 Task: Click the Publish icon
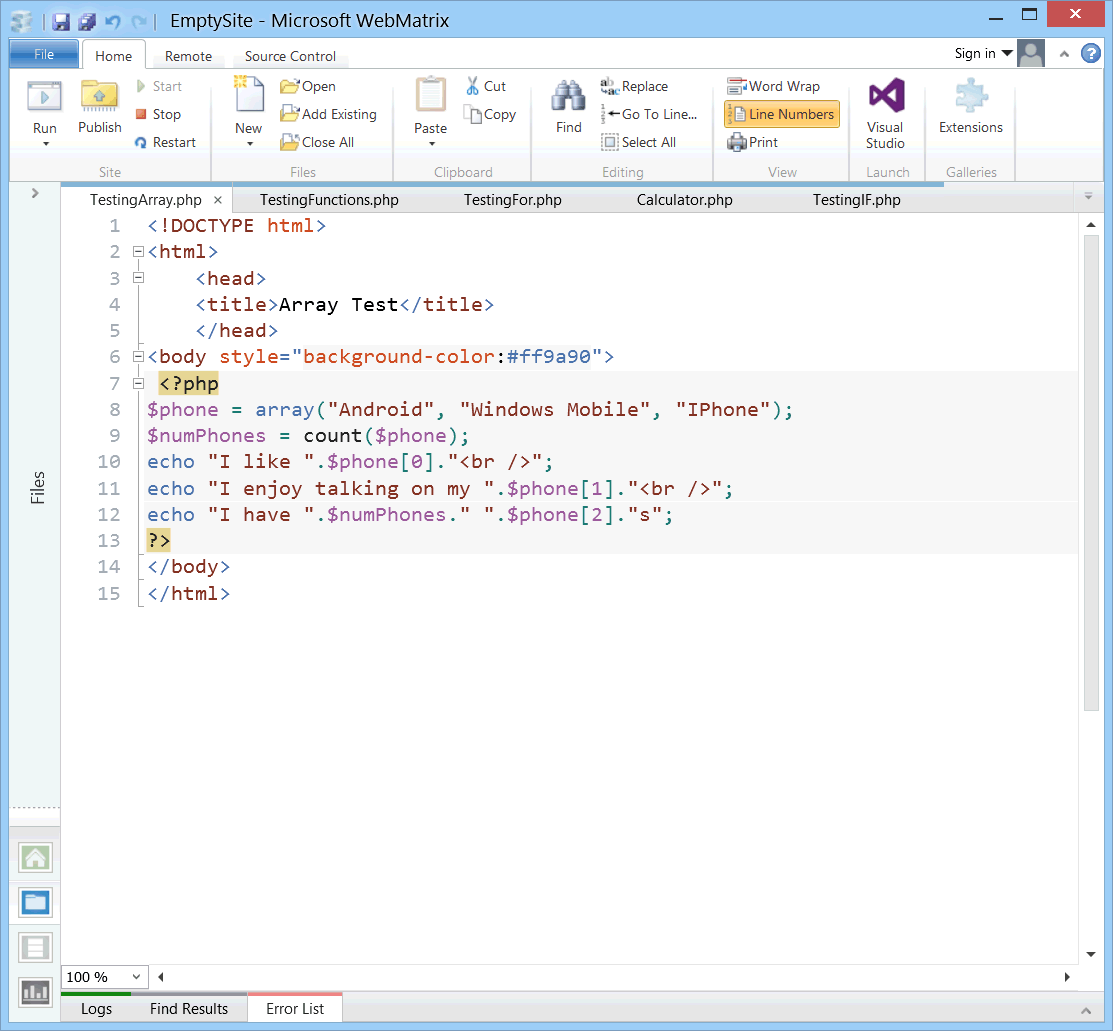[x=99, y=96]
